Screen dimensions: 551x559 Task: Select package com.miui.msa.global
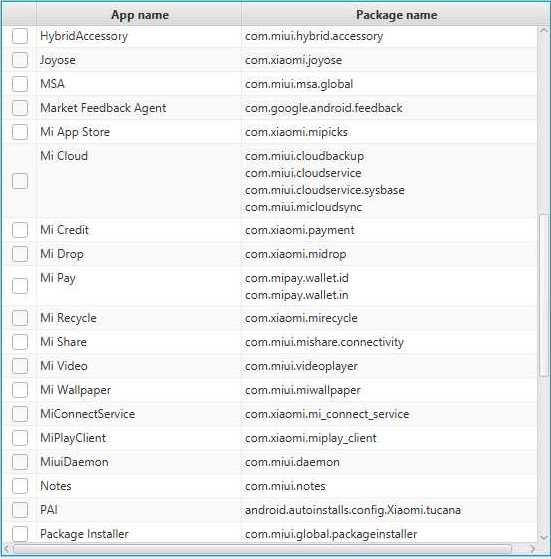pos(299,84)
